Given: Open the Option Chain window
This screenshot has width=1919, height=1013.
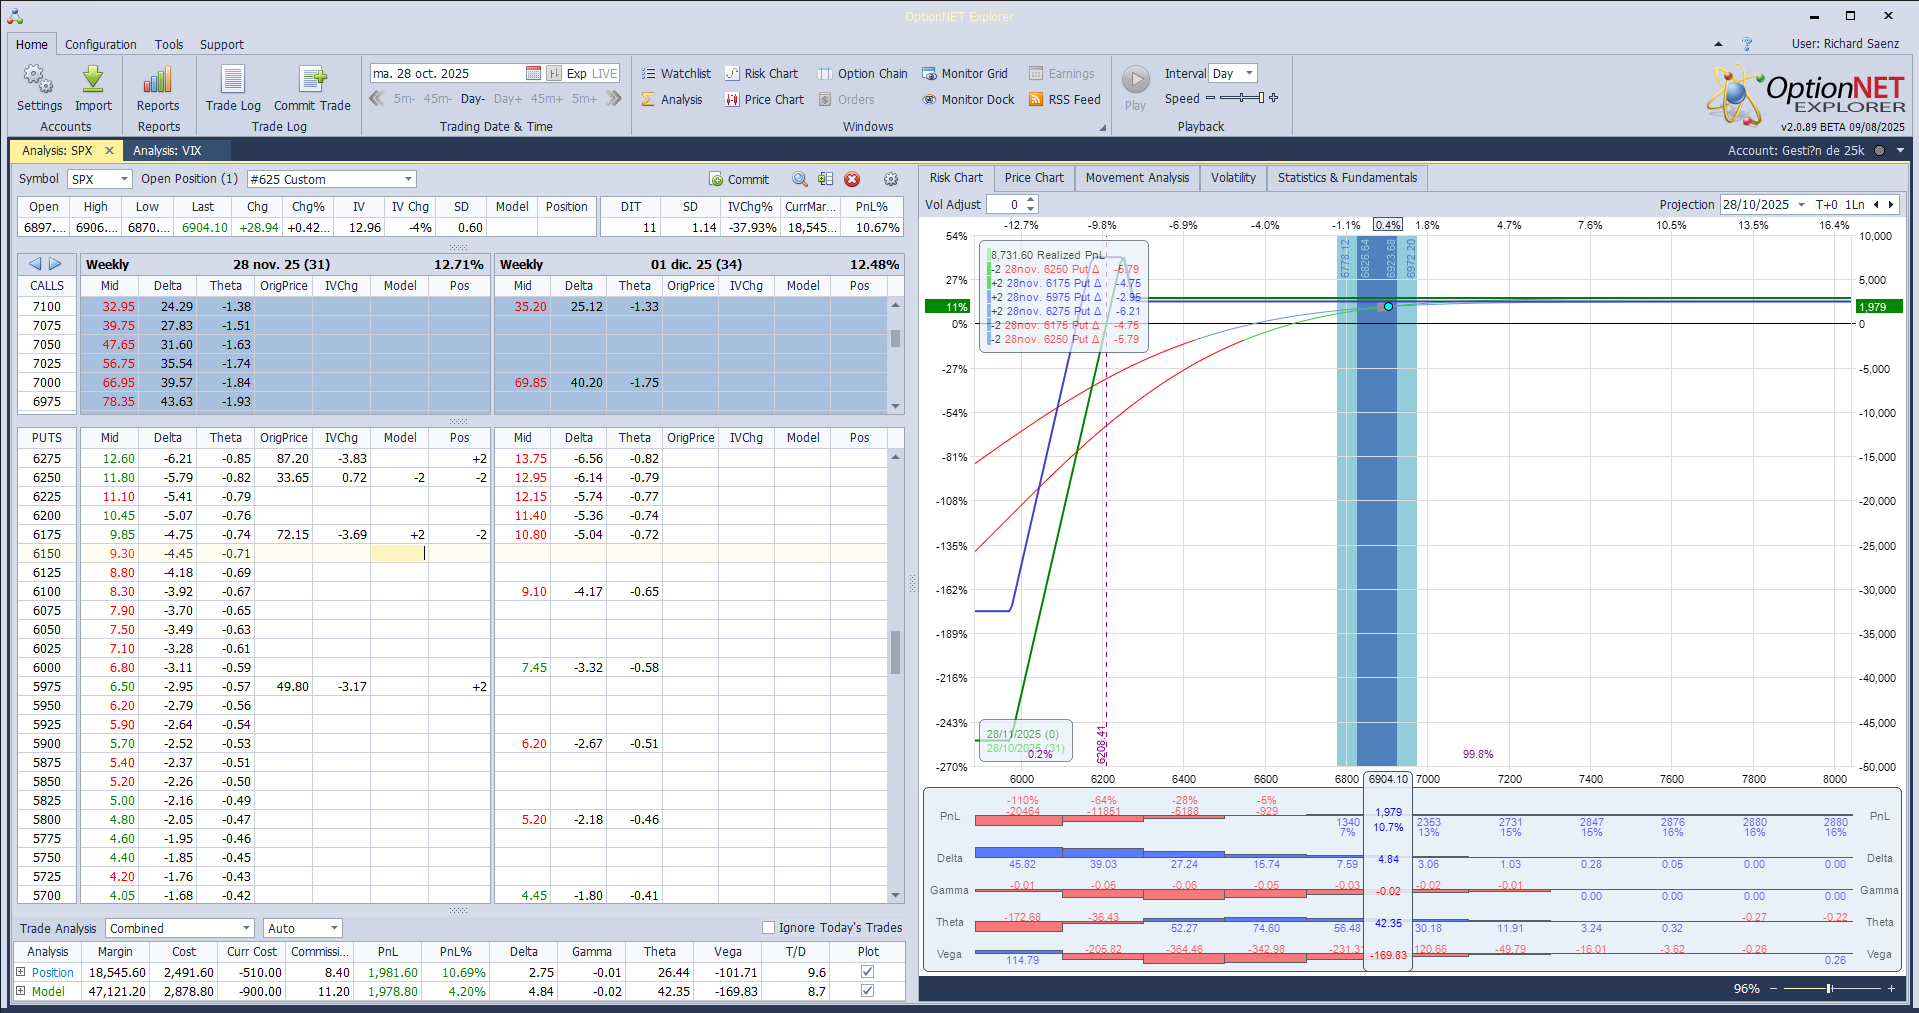Looking at the screenshot, I should click(x=863, y=73).
